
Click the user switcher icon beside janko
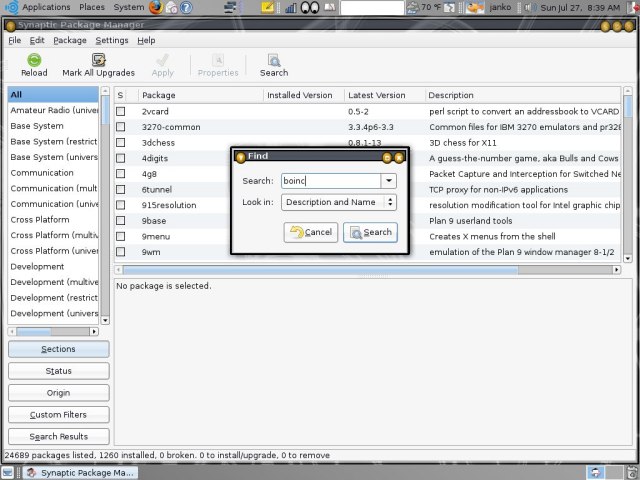pyautogui.click(x=475, y=7)
